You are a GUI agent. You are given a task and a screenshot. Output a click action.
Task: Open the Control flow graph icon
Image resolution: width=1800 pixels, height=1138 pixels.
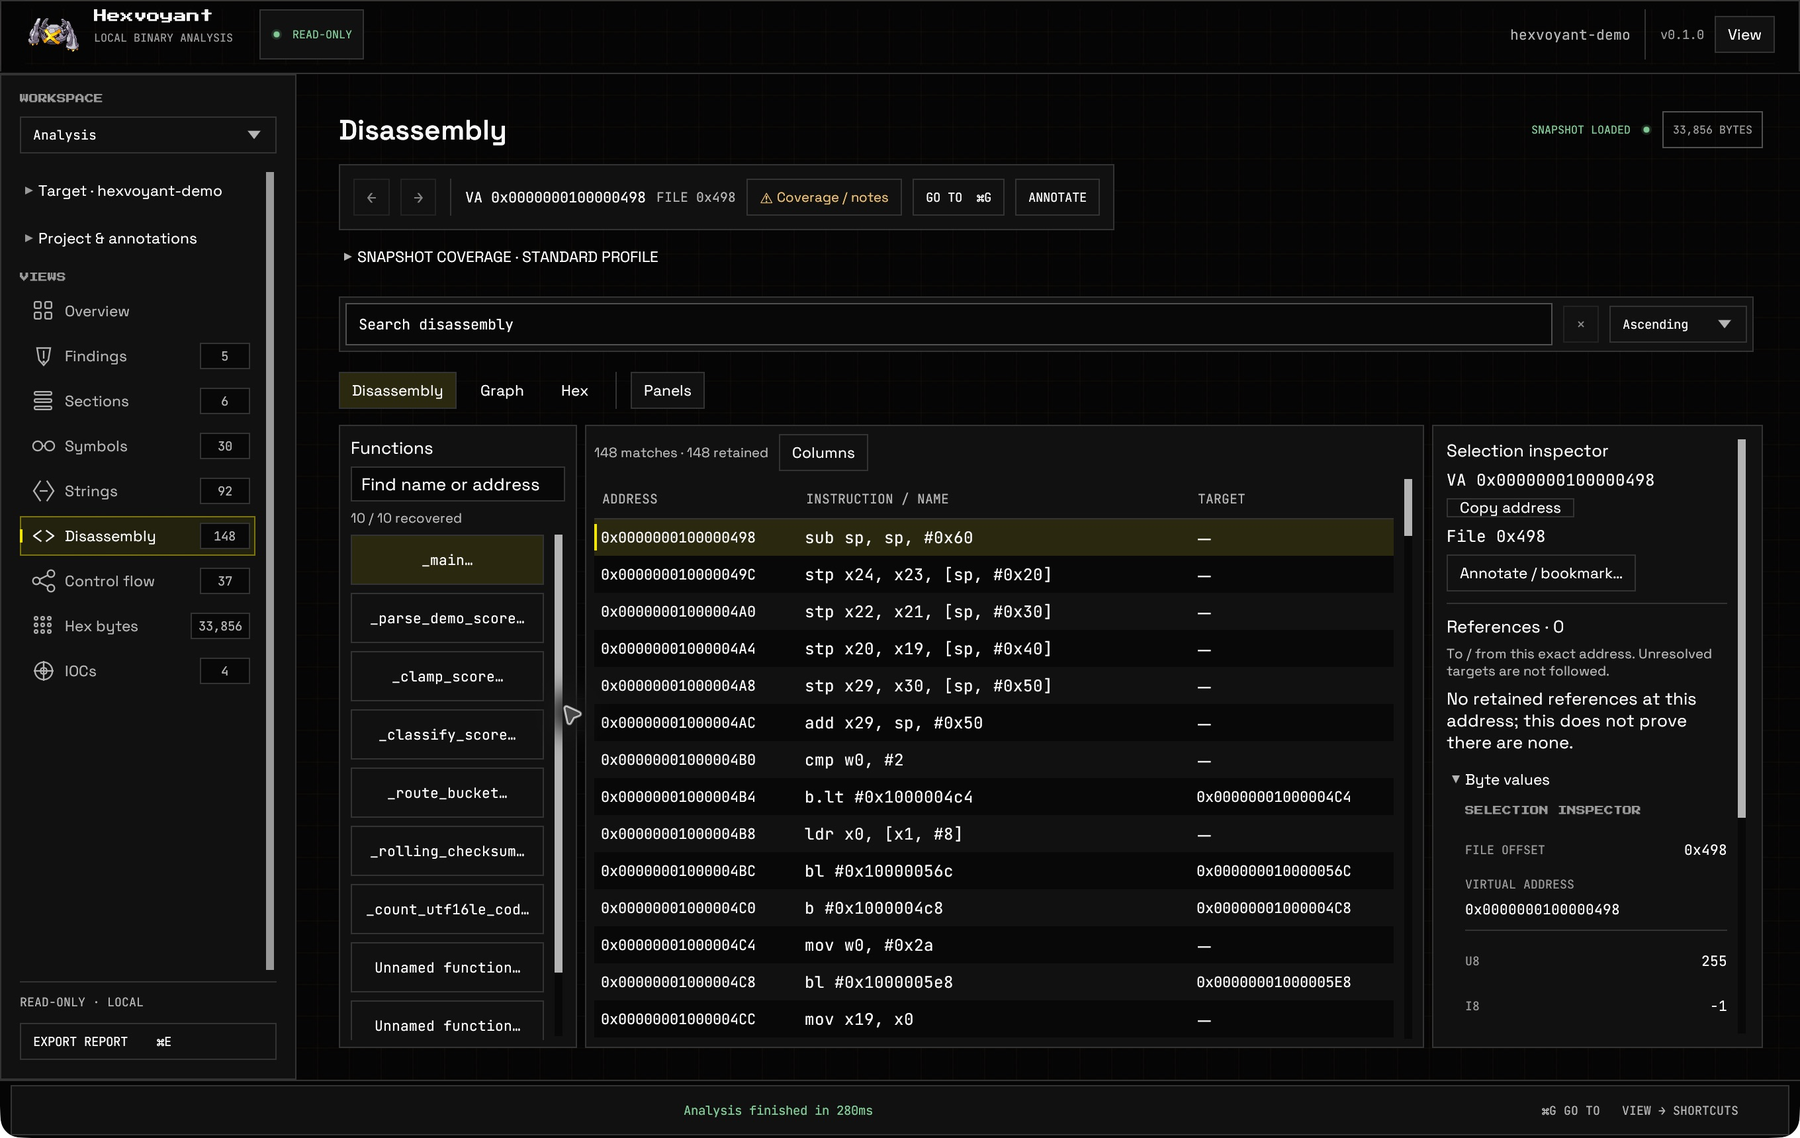click(43, 581)
